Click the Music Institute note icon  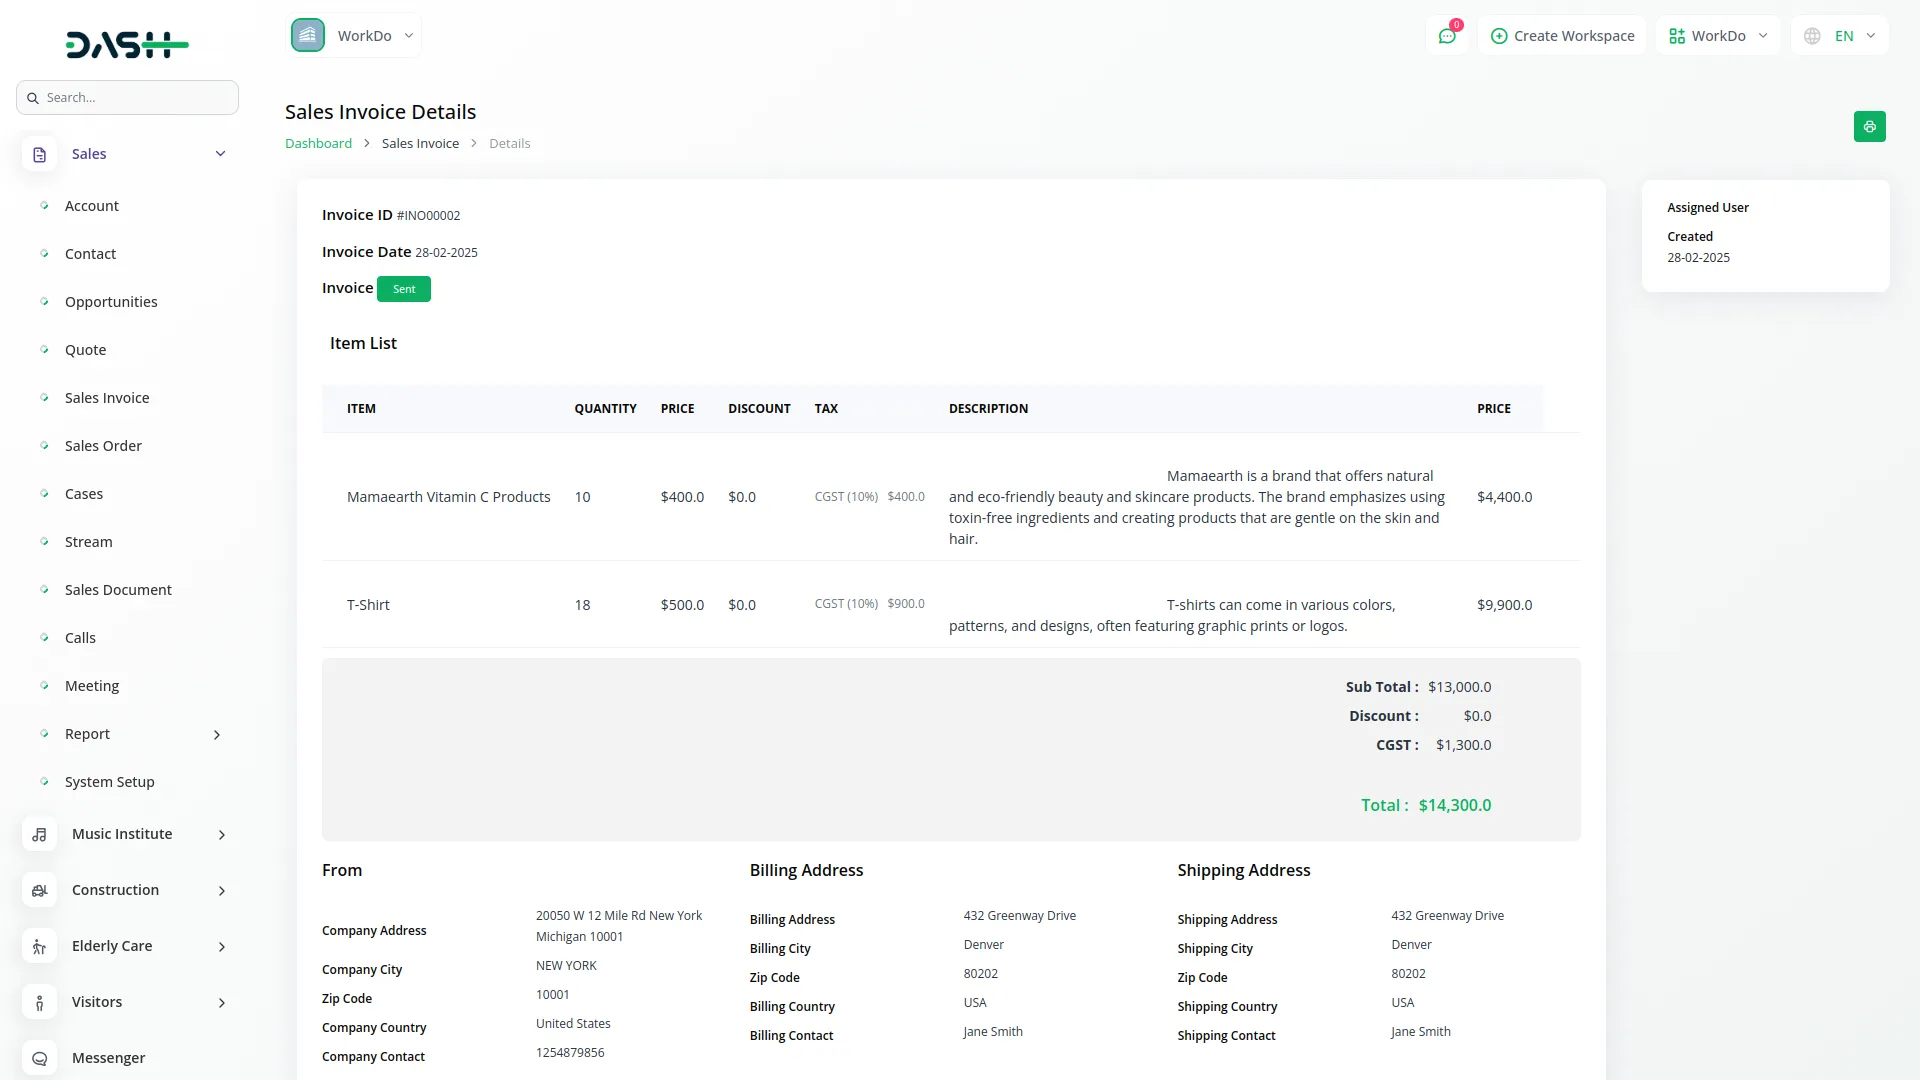[x=39, y=834]
